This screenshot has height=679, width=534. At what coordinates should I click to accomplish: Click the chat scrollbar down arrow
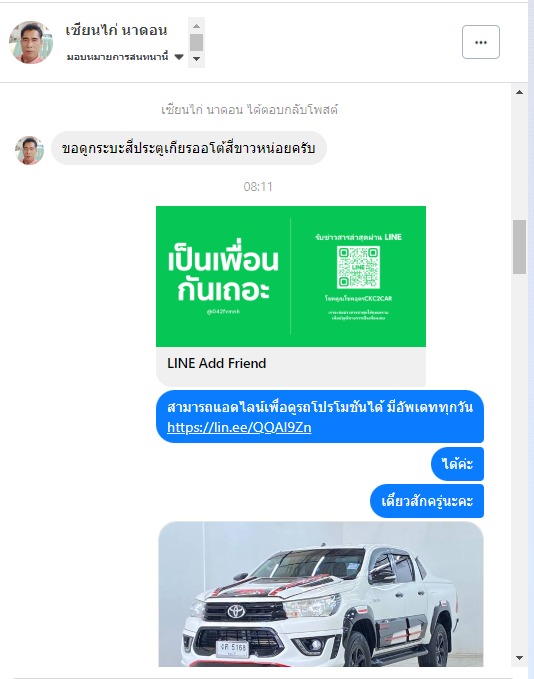tap(519, 658)
